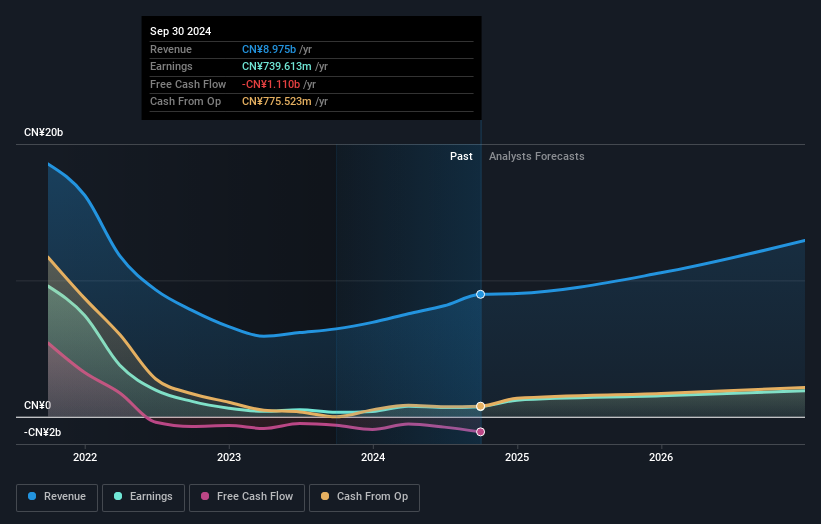Image resolution: width=821 pixels, height=524 pixels.
Task: Click the Revenue row label in tooltip
Action: point(171,49)
